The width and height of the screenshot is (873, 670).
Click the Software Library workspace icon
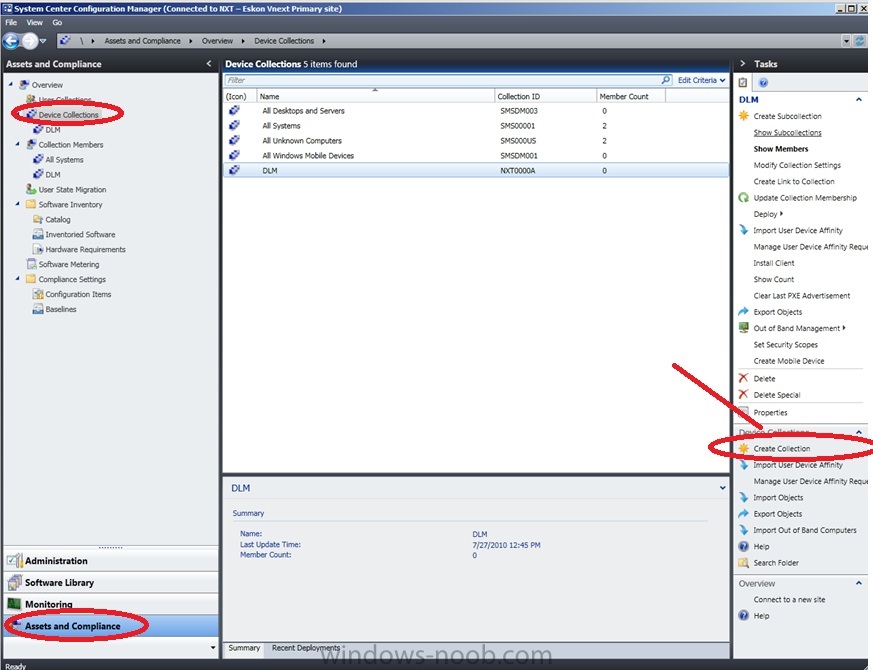pos(14,583)
